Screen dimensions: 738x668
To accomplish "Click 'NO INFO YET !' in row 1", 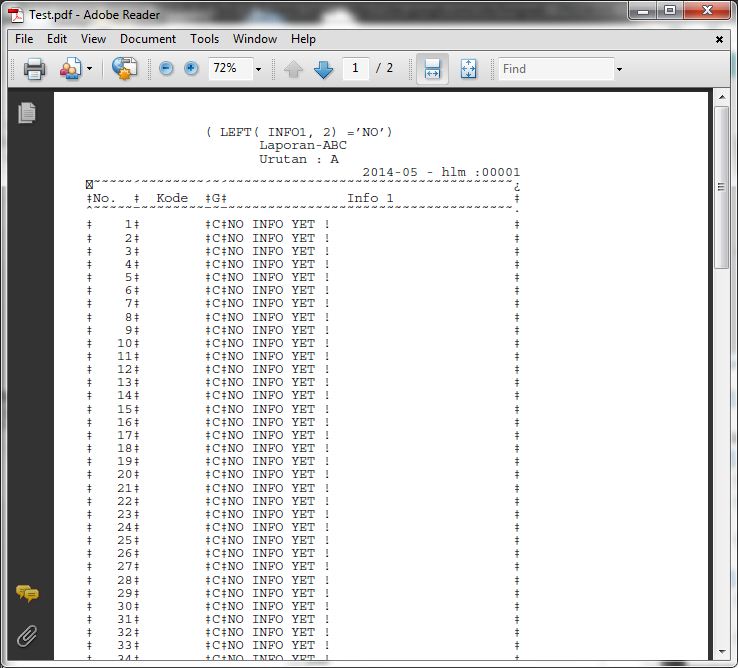I will pyautogui.click(x=279, y=225).
